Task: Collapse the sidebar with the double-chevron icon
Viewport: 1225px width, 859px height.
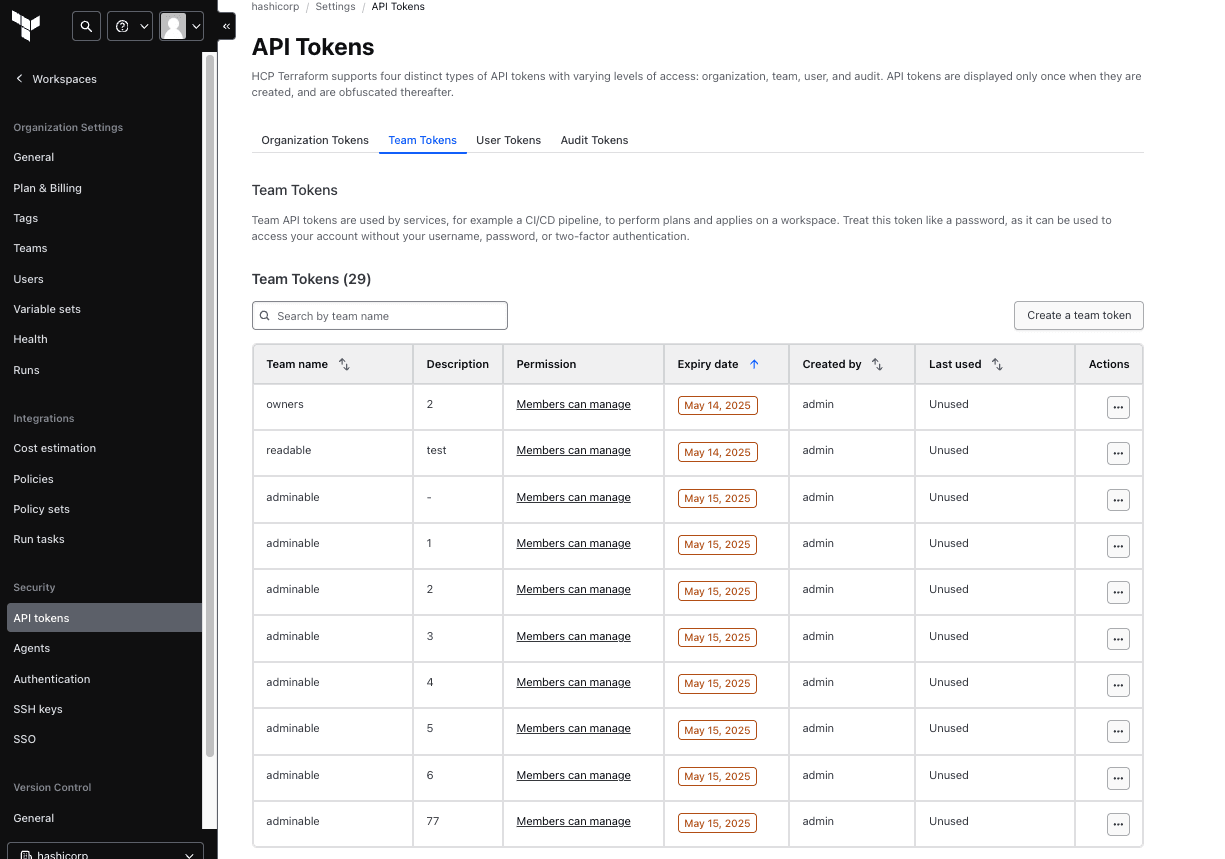Action: tap(225, 26)
